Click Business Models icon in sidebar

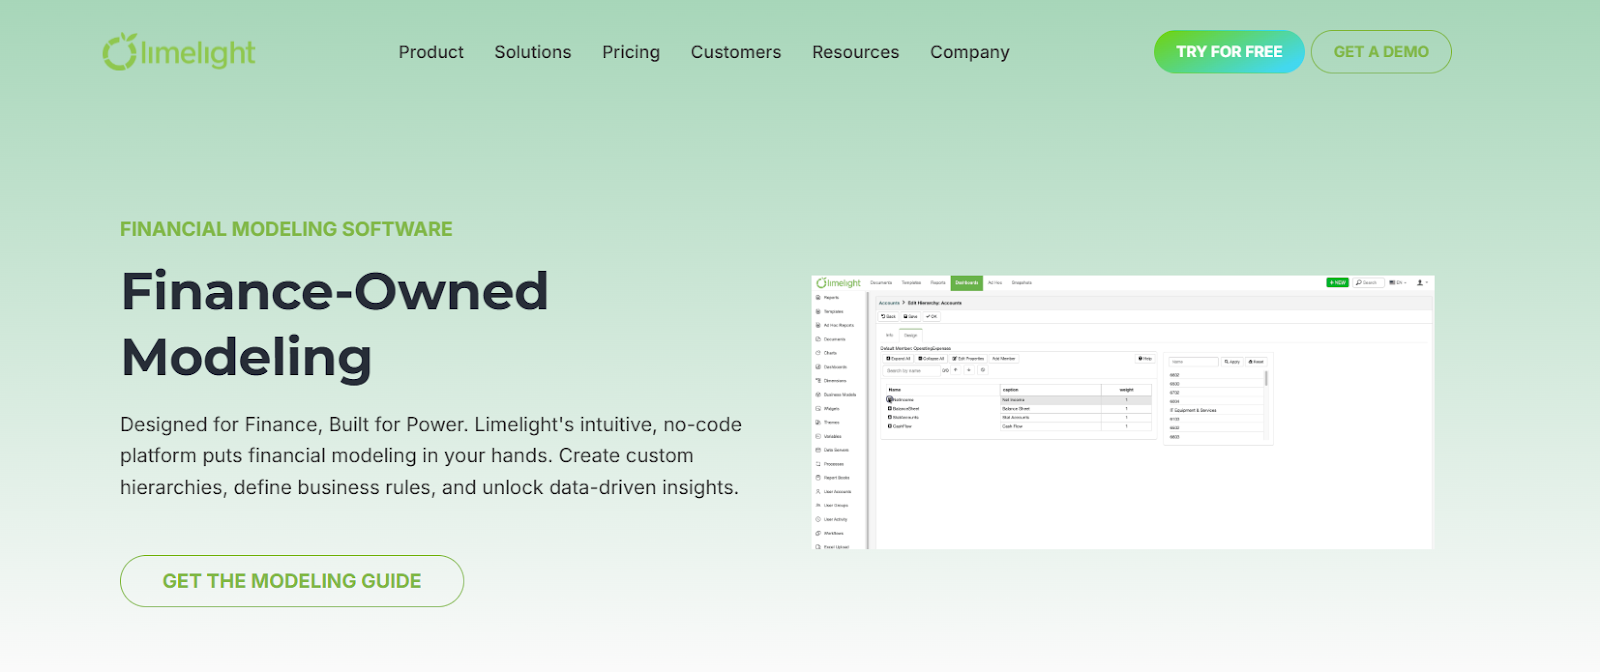click(819, 395)
